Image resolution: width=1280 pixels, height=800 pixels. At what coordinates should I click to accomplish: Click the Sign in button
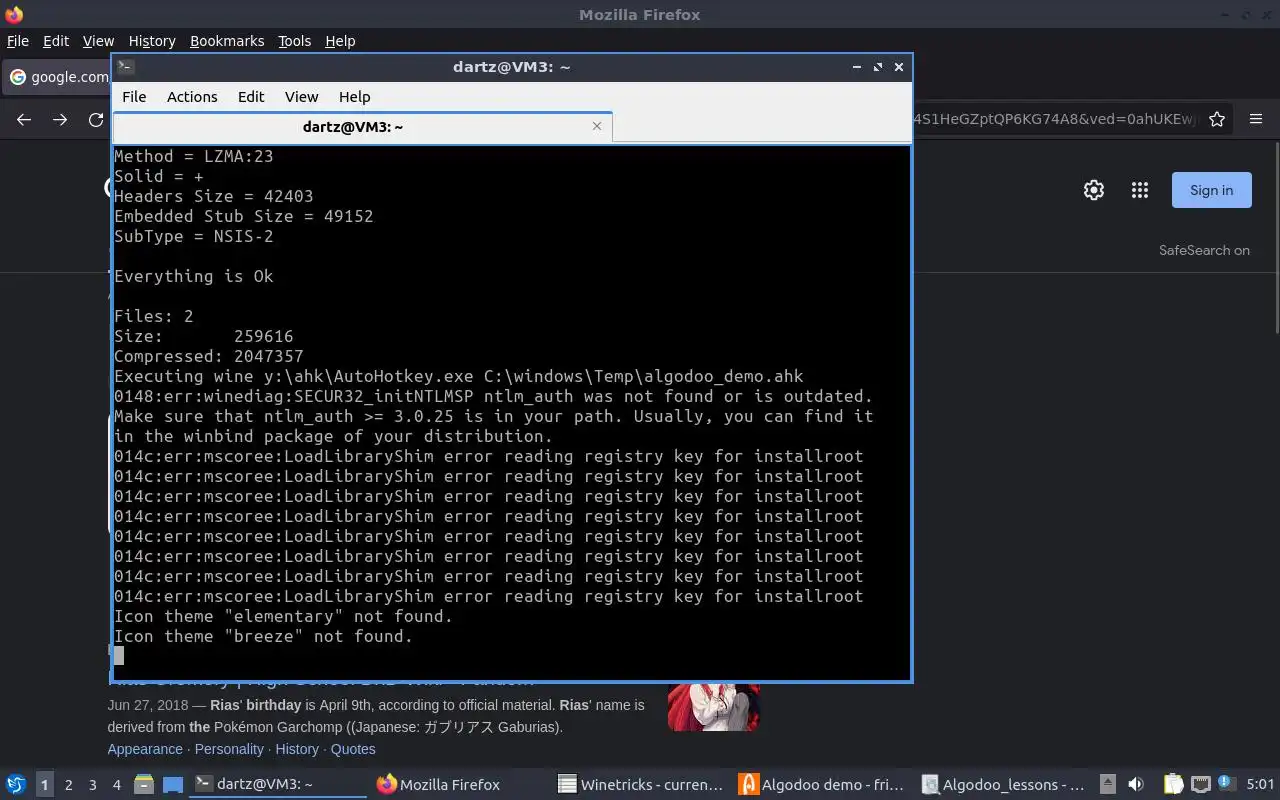(1211, 190)
